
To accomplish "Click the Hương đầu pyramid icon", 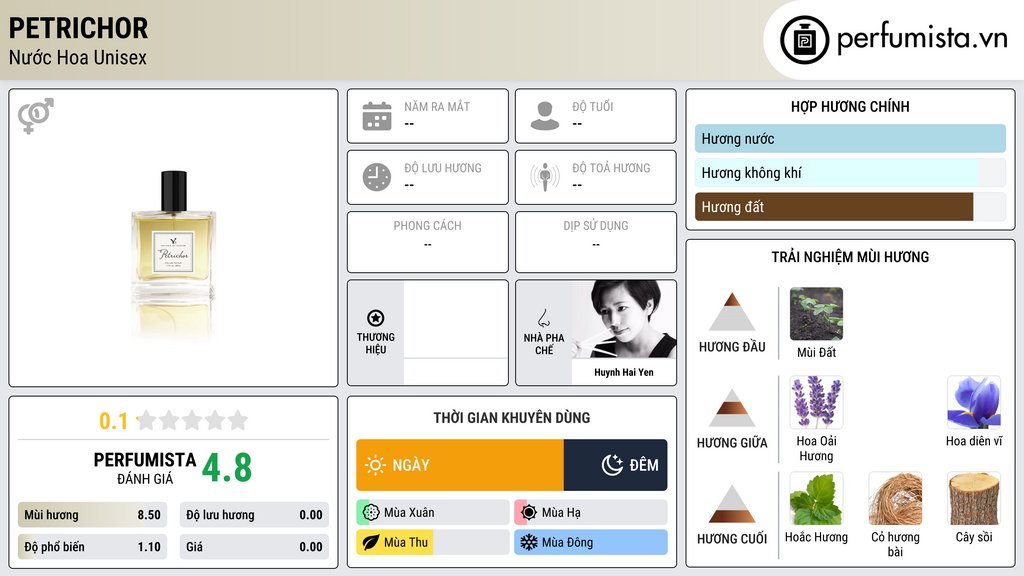I will click(732, 312).
